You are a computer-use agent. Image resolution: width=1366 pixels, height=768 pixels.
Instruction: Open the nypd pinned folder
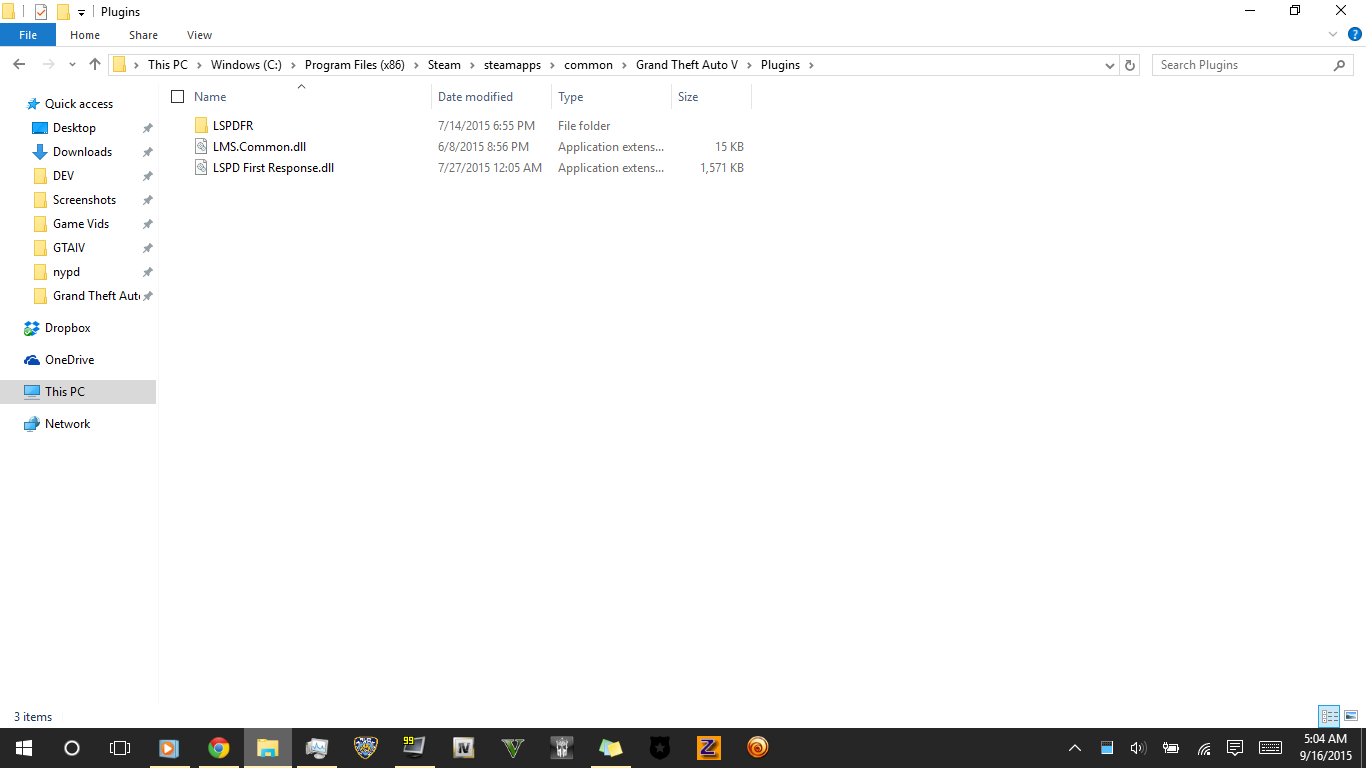[66, 272]
